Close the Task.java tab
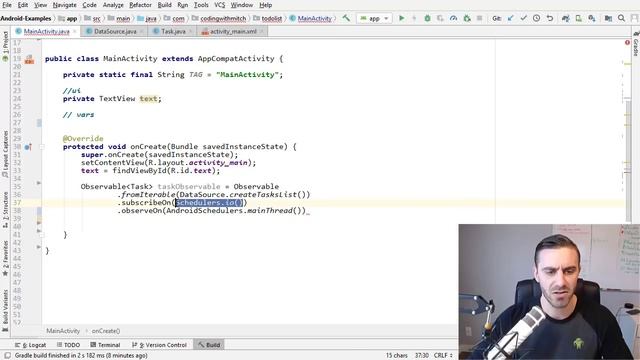This screenshot has height=360, width=640. pos(190,31)
